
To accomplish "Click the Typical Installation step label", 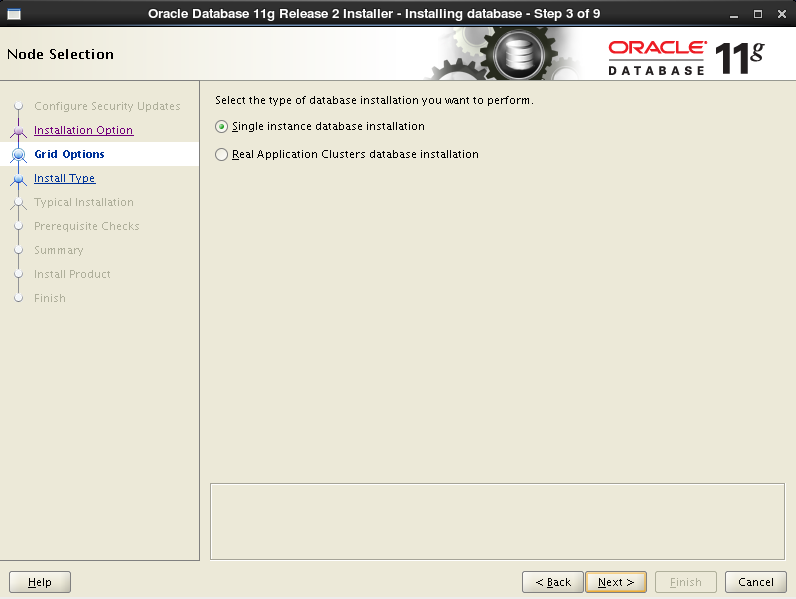I will 84,202.
